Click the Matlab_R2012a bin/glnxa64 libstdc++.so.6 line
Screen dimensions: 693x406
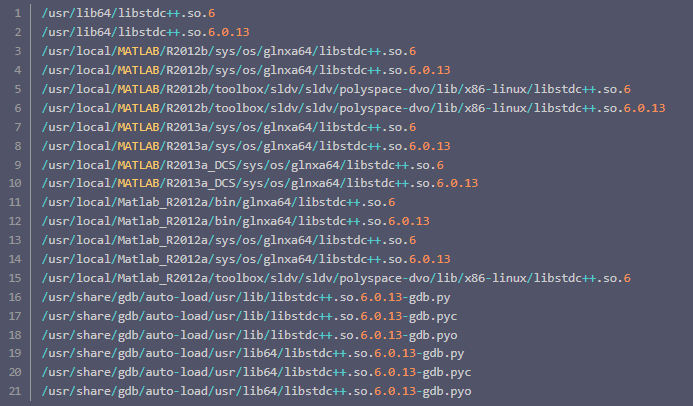218,202
